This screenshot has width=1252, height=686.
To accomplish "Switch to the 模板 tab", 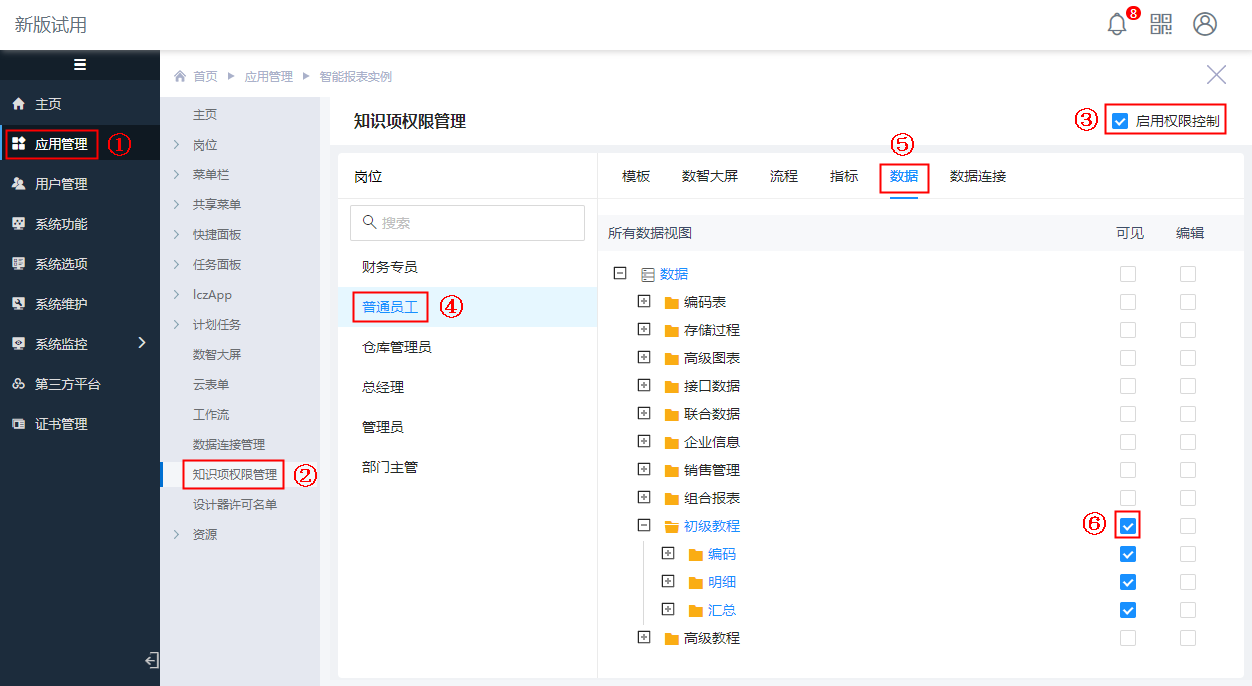I will (x=636, y=176).
